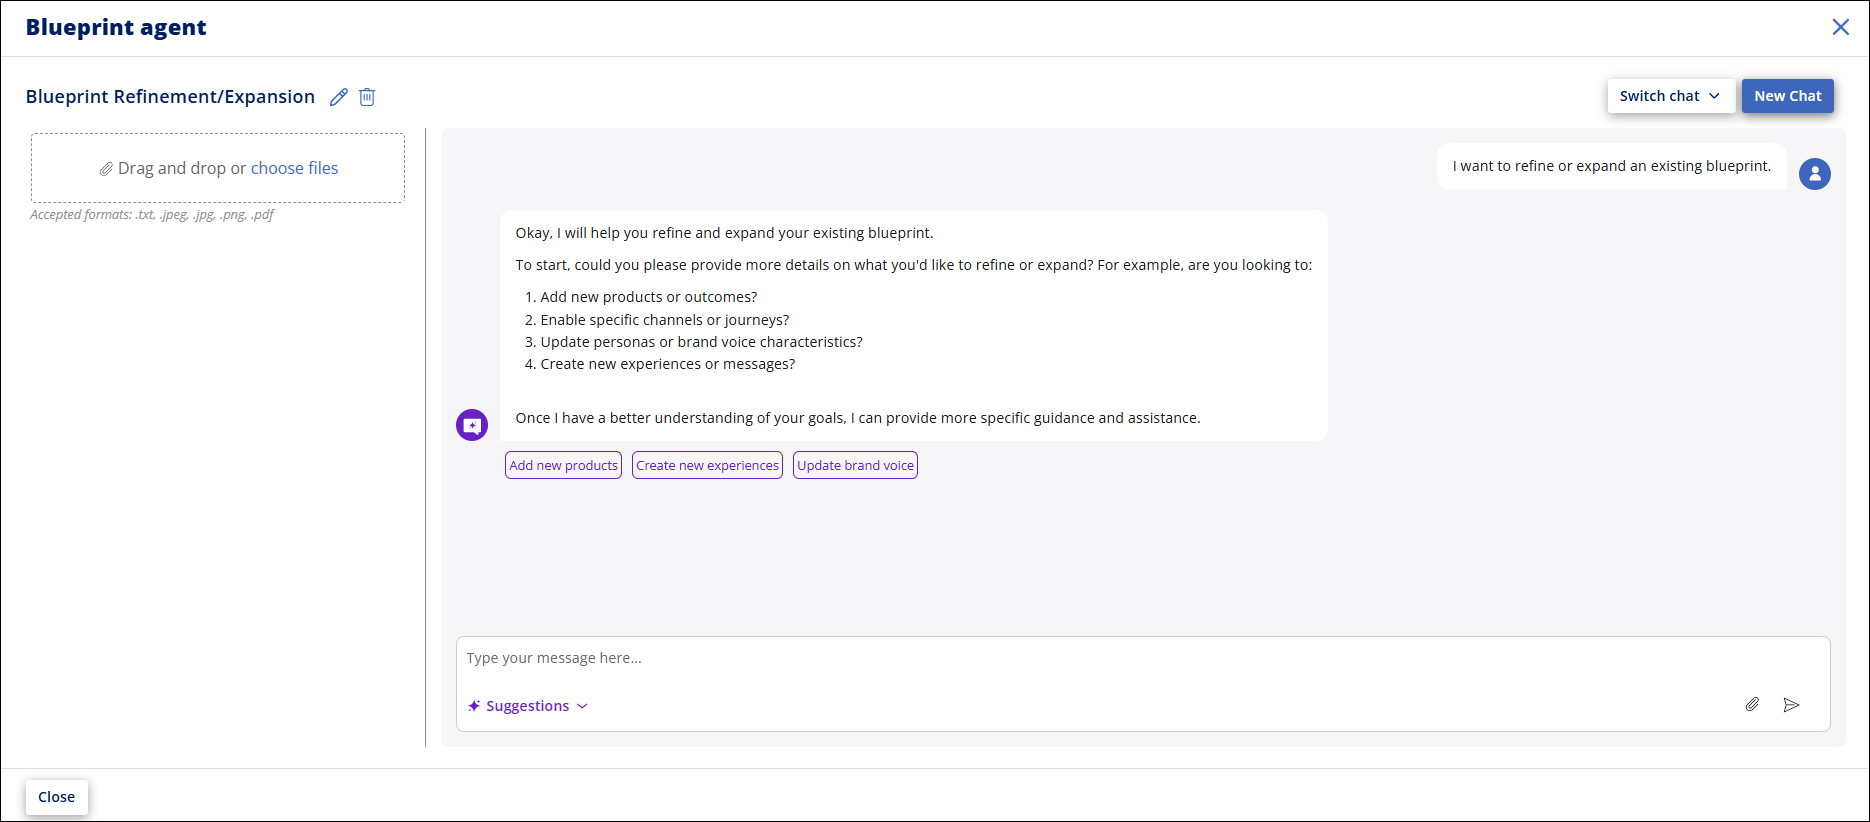Click the Blueprint Refinement/Expansion chat title
Viewport: 1870px width, 822px height.
pos(170,97)
